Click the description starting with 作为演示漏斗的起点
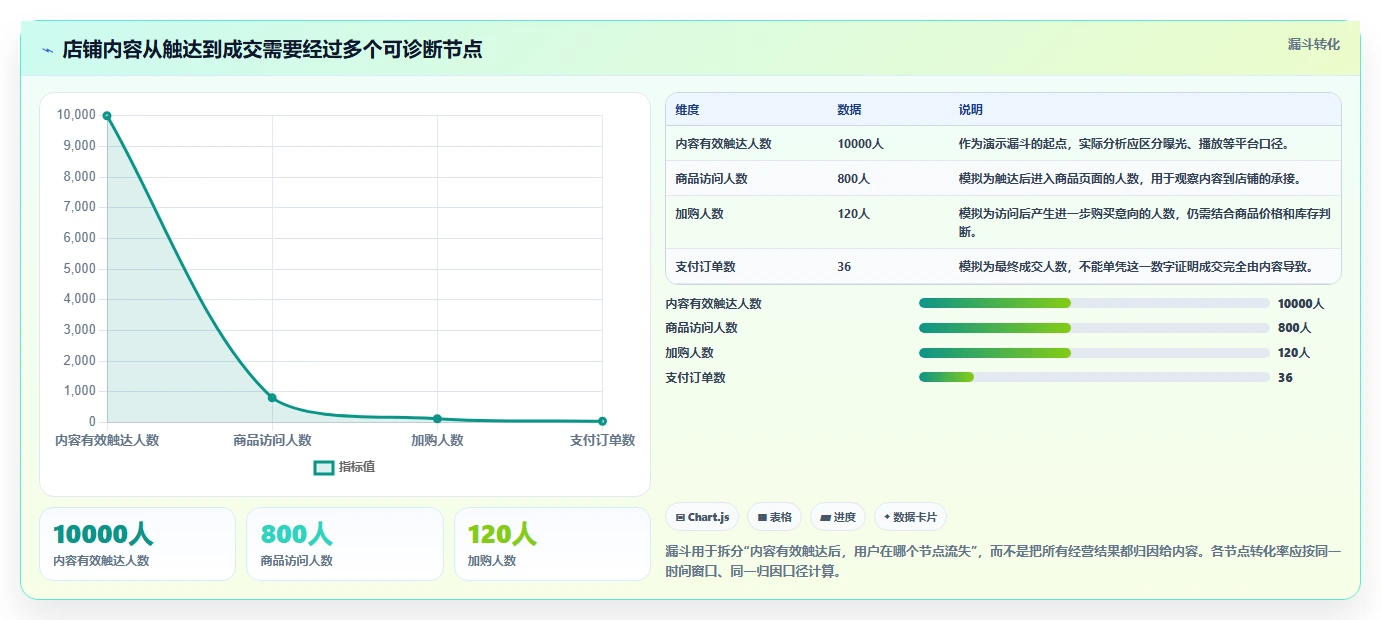 (x=1123, y=144)
